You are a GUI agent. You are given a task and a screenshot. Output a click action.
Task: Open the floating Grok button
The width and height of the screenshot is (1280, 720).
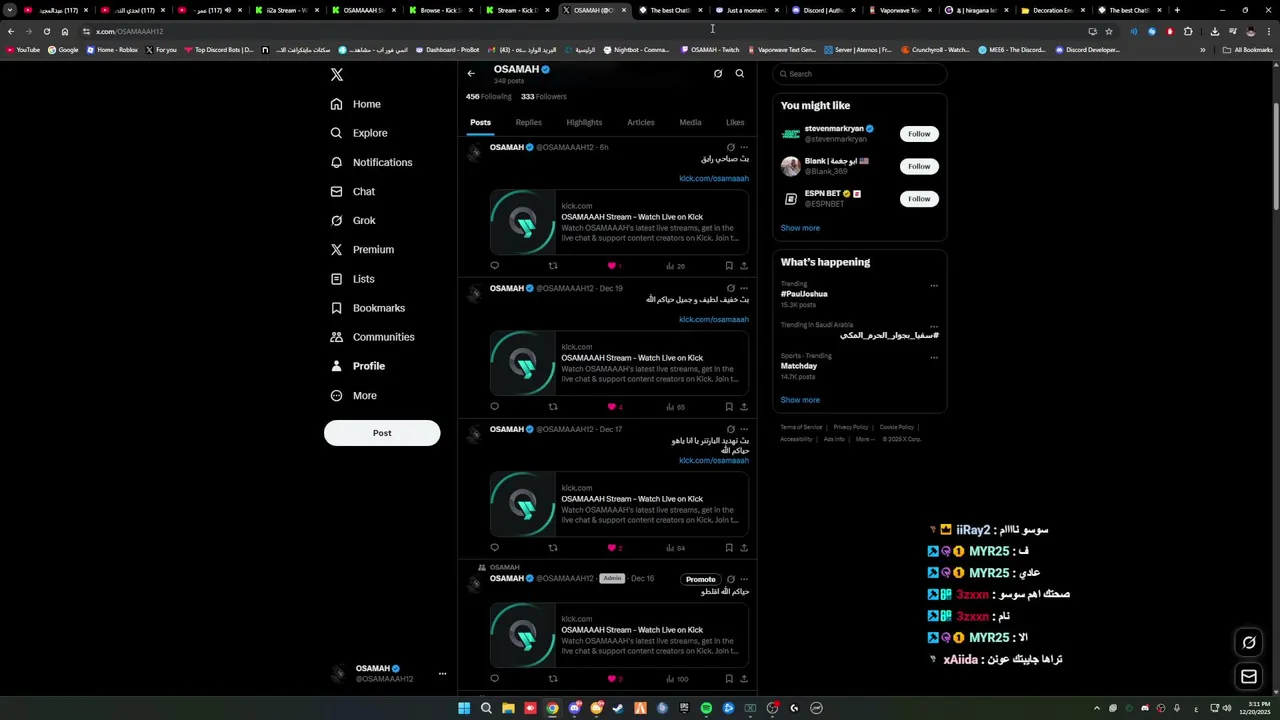pyautogui.click(x=1249, y=643)
